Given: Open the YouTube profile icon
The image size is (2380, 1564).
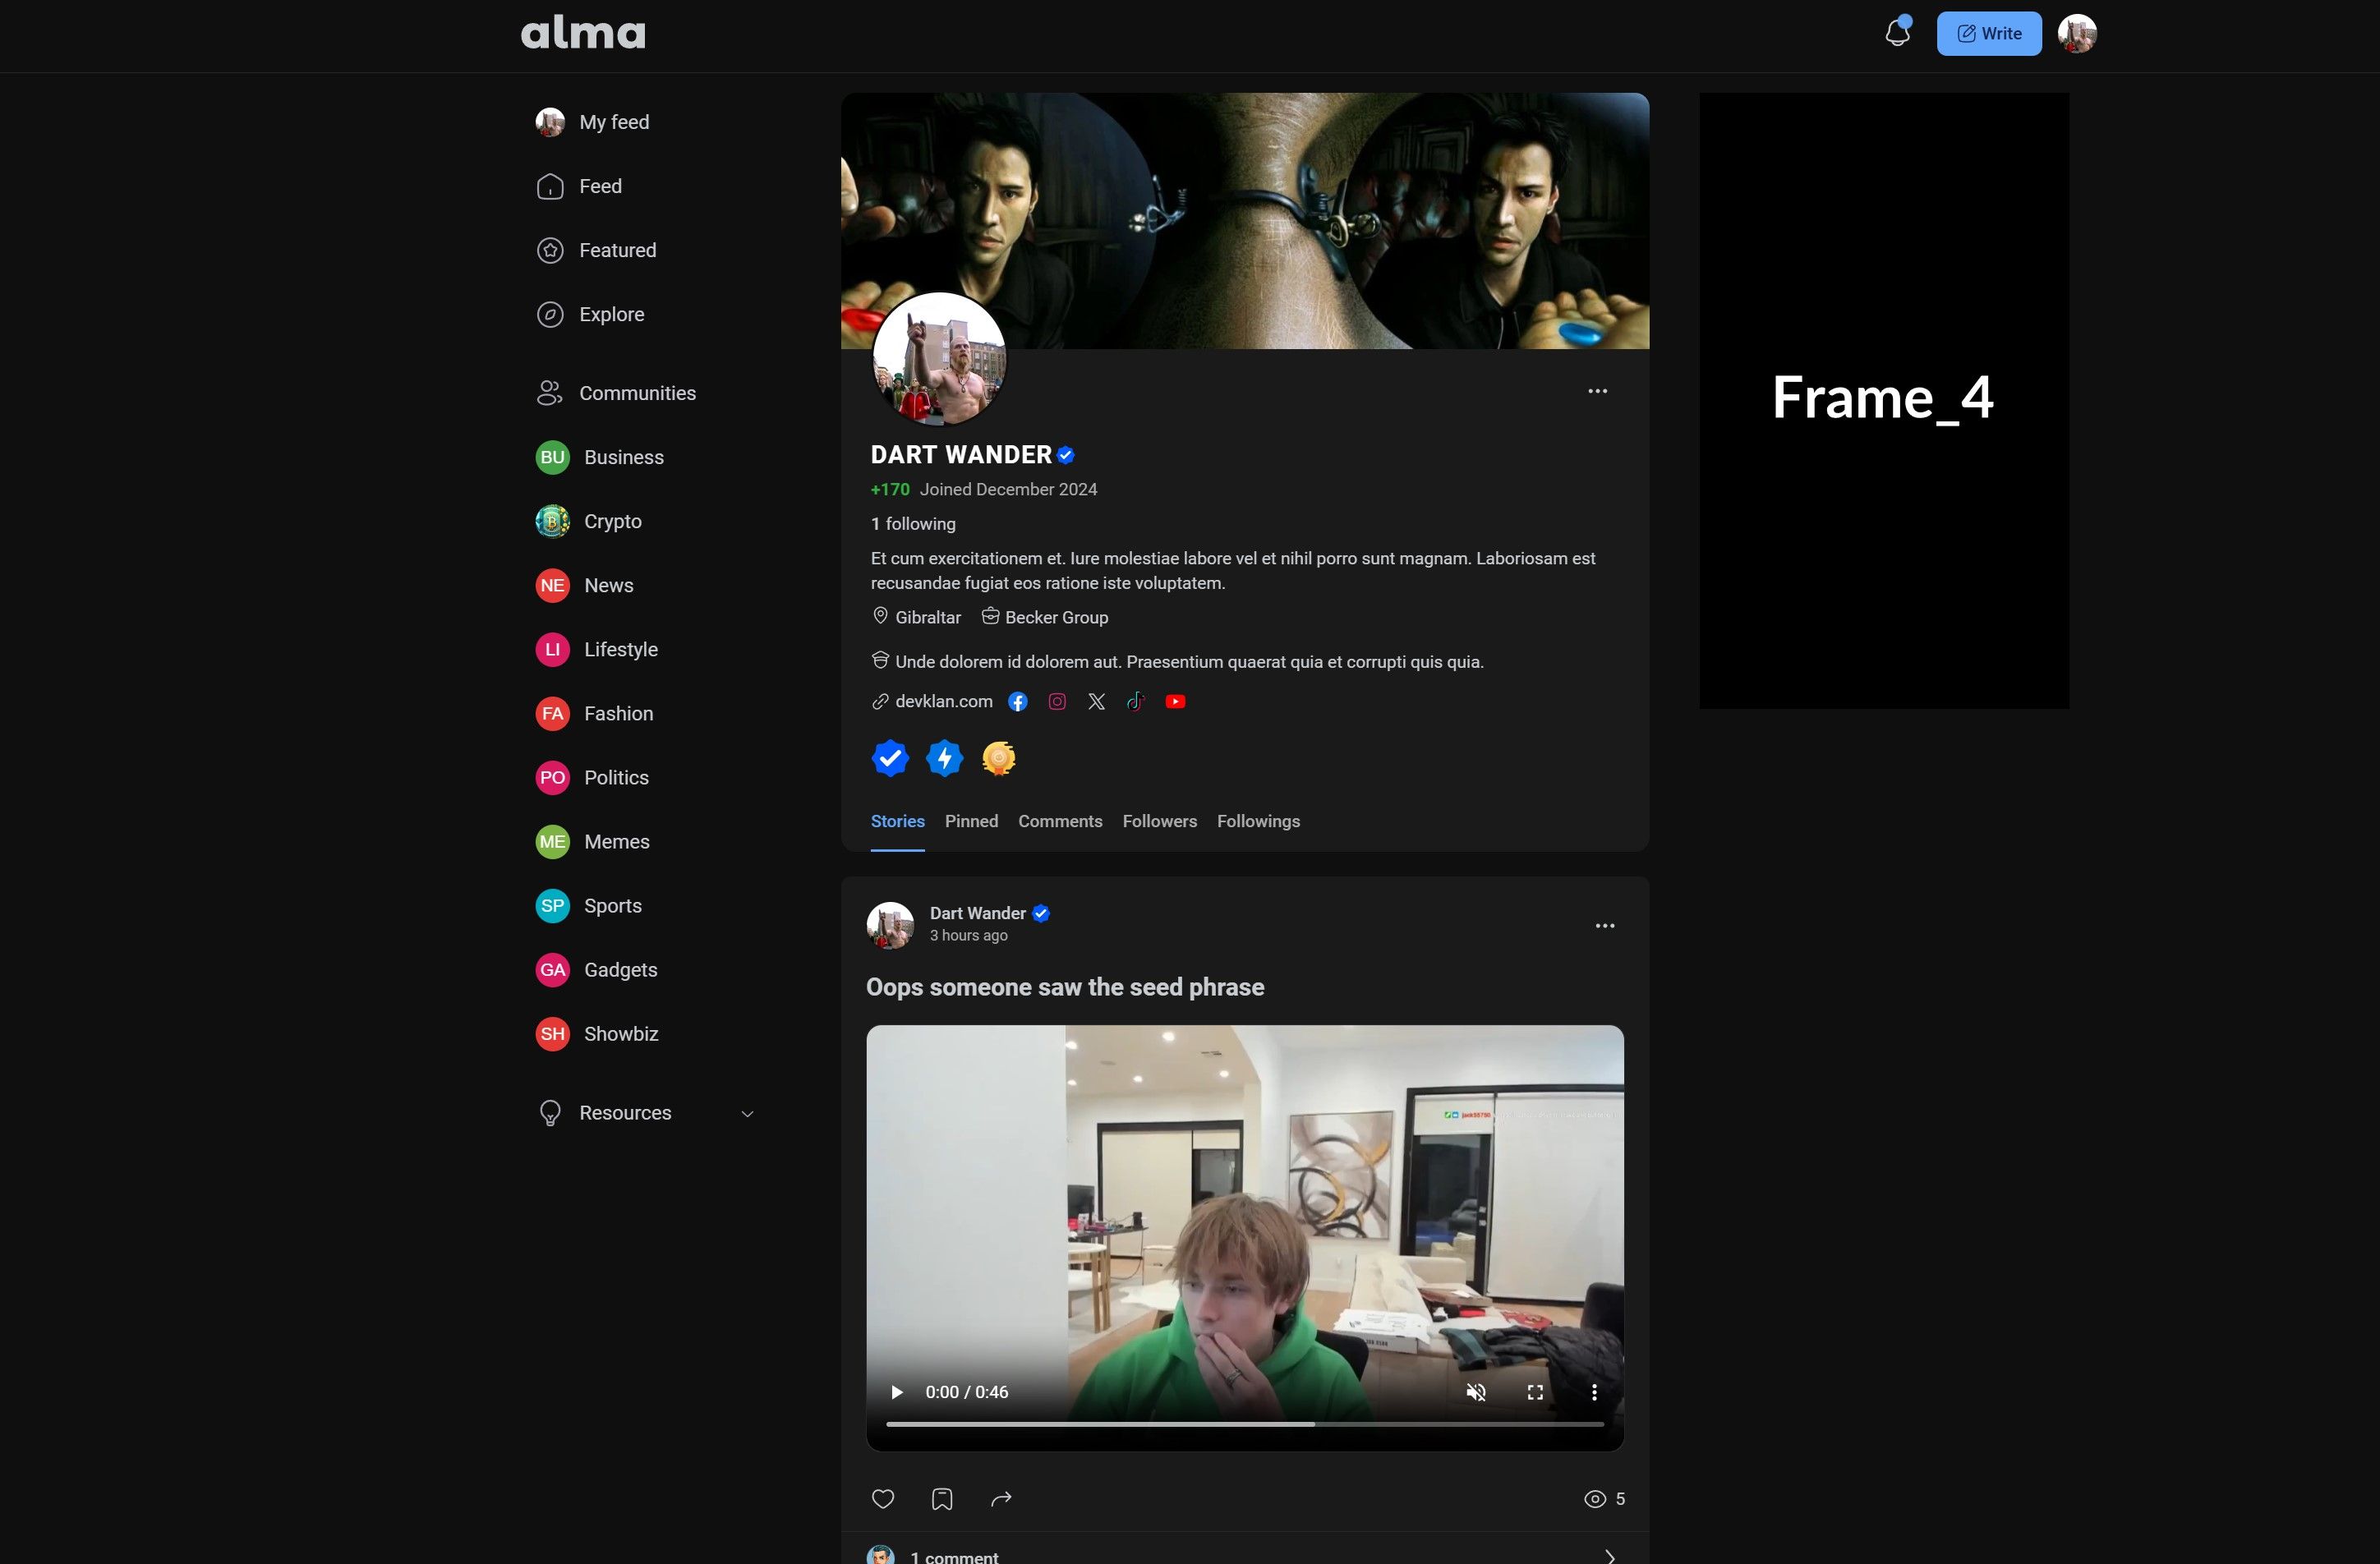Looking at the screenshot, I should 1175,702.
